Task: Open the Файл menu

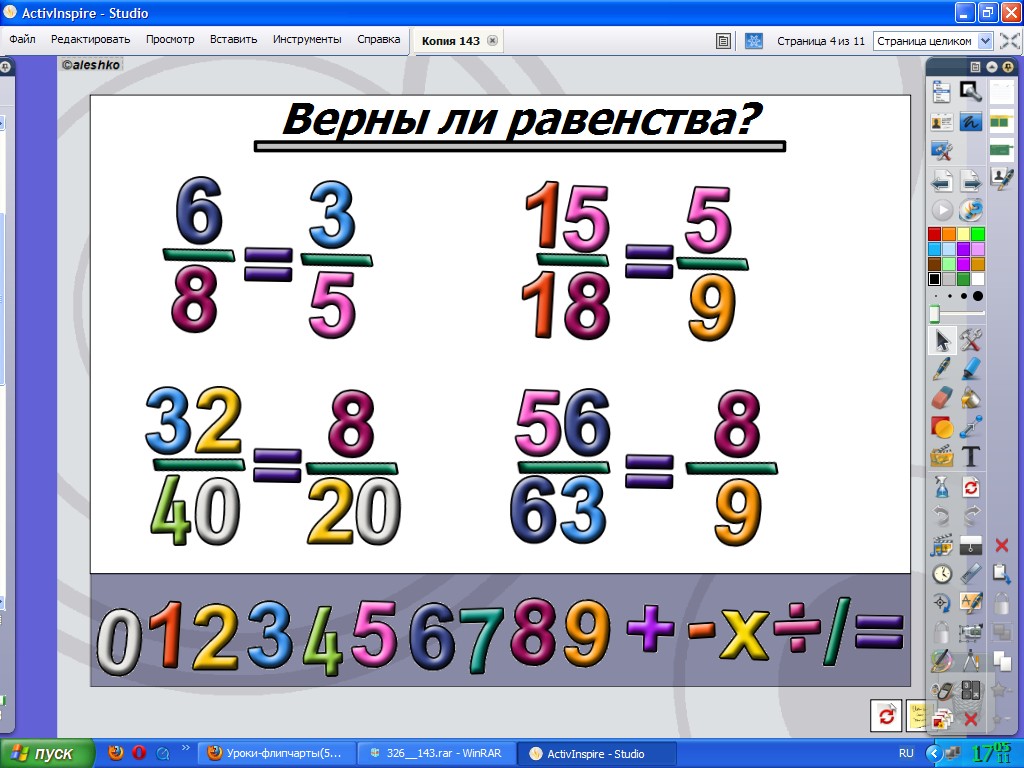Action: 22,40
